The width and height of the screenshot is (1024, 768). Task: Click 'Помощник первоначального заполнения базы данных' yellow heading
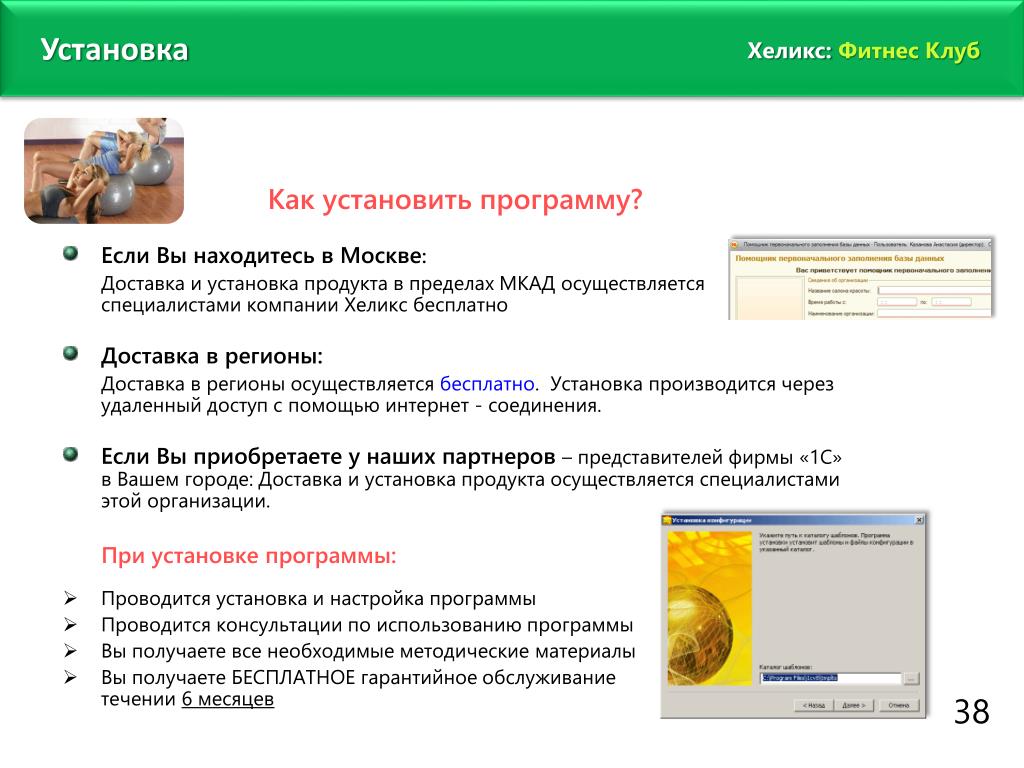(840, 259)
